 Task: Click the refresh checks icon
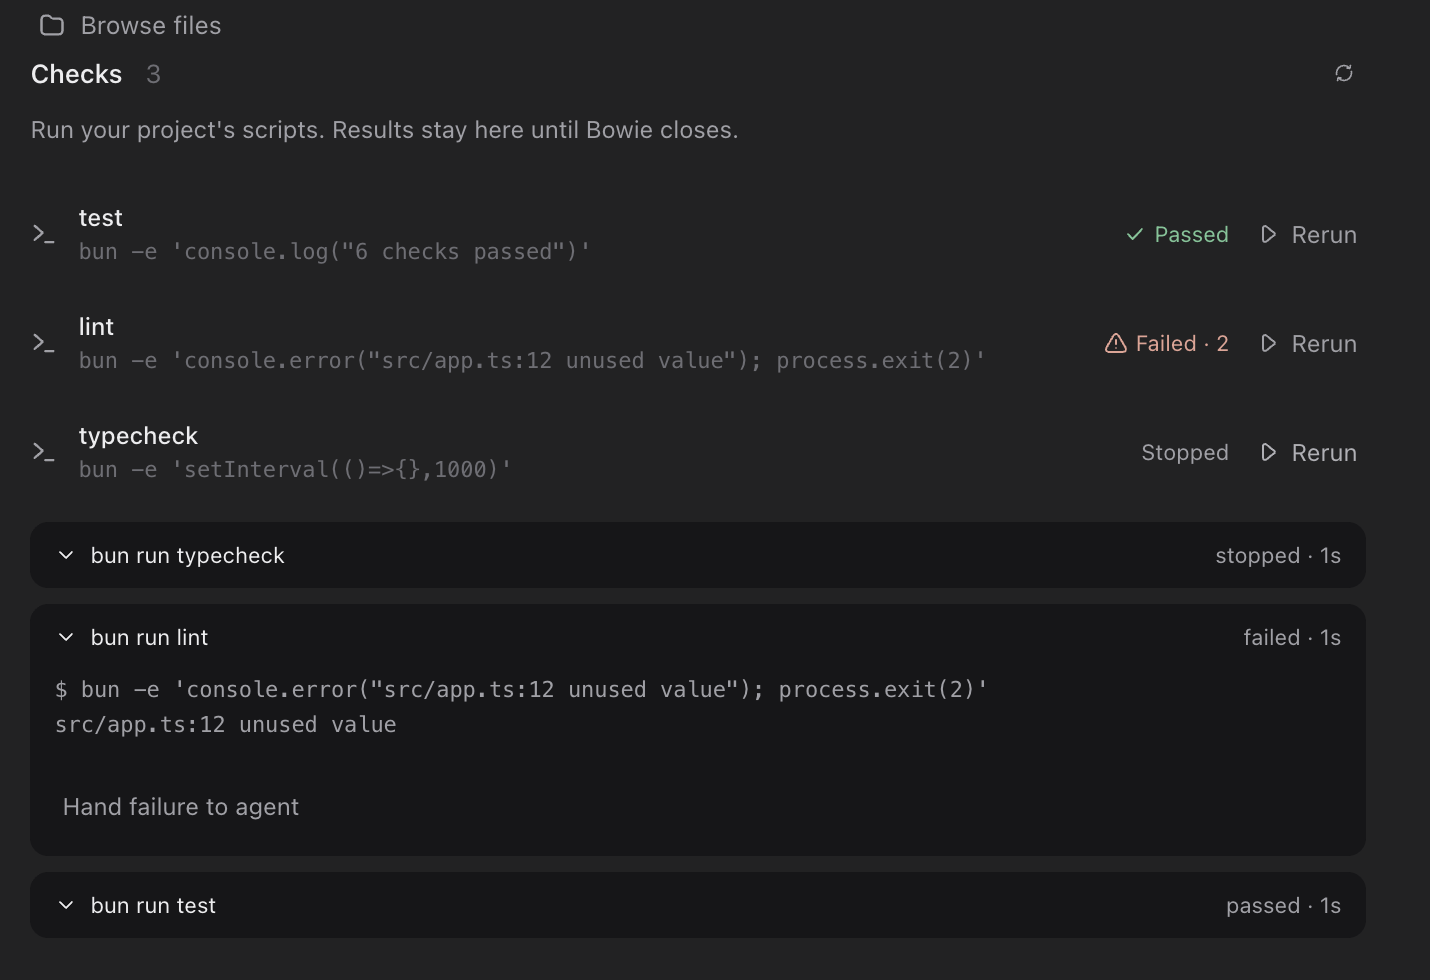(x=1344, y=73)
